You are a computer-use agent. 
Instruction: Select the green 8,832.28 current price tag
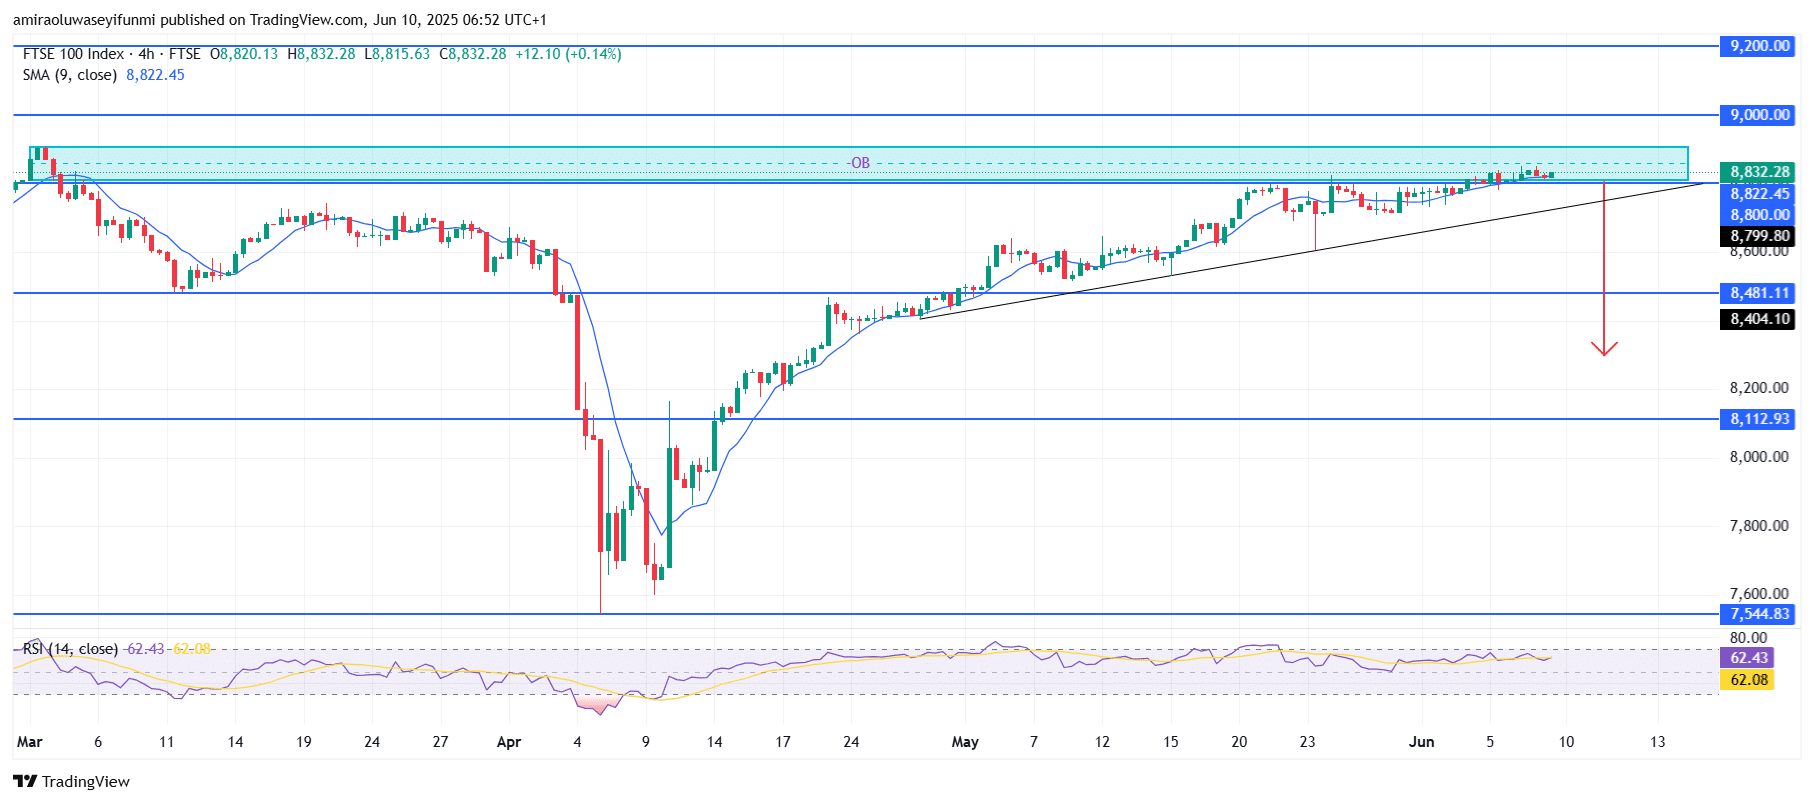(1759, 172)
